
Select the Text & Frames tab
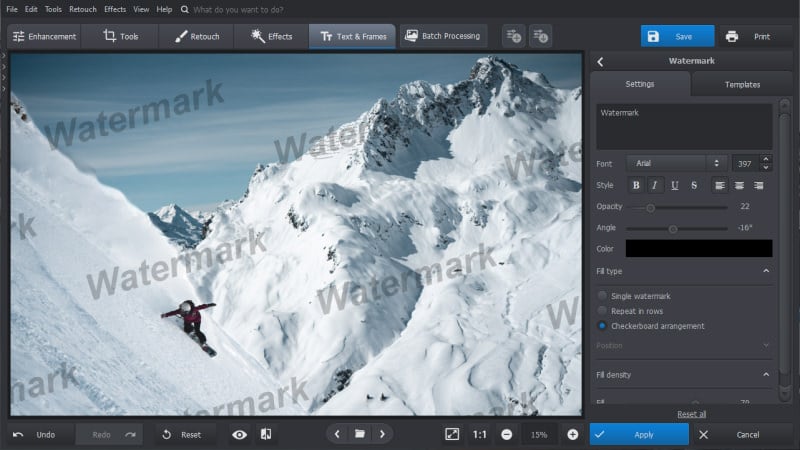tap(353, 36)
